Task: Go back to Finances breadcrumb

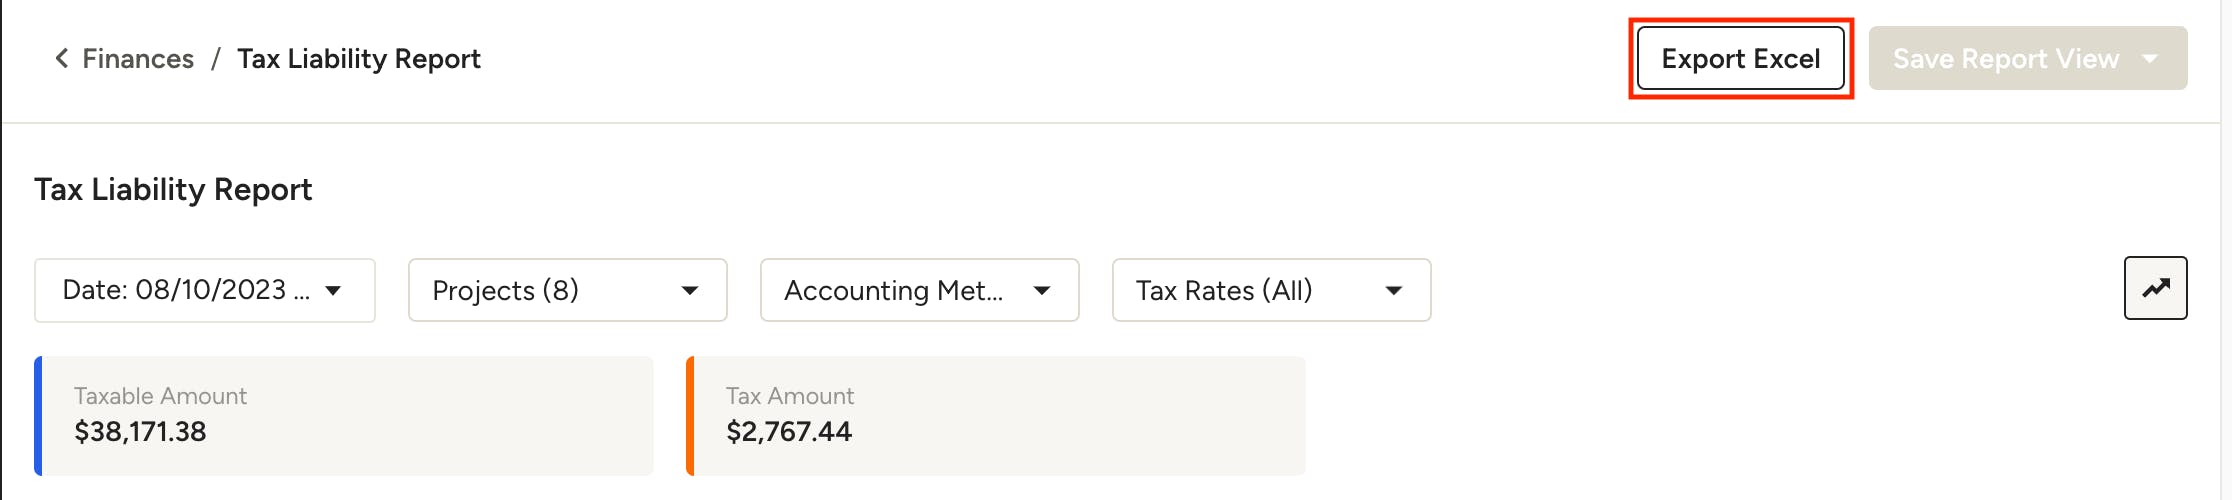Action: pos(138,59)
